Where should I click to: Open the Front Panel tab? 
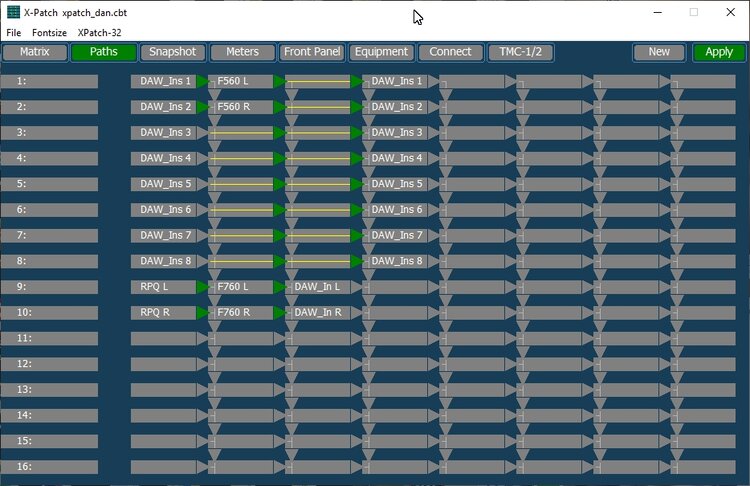pos(312,52)
